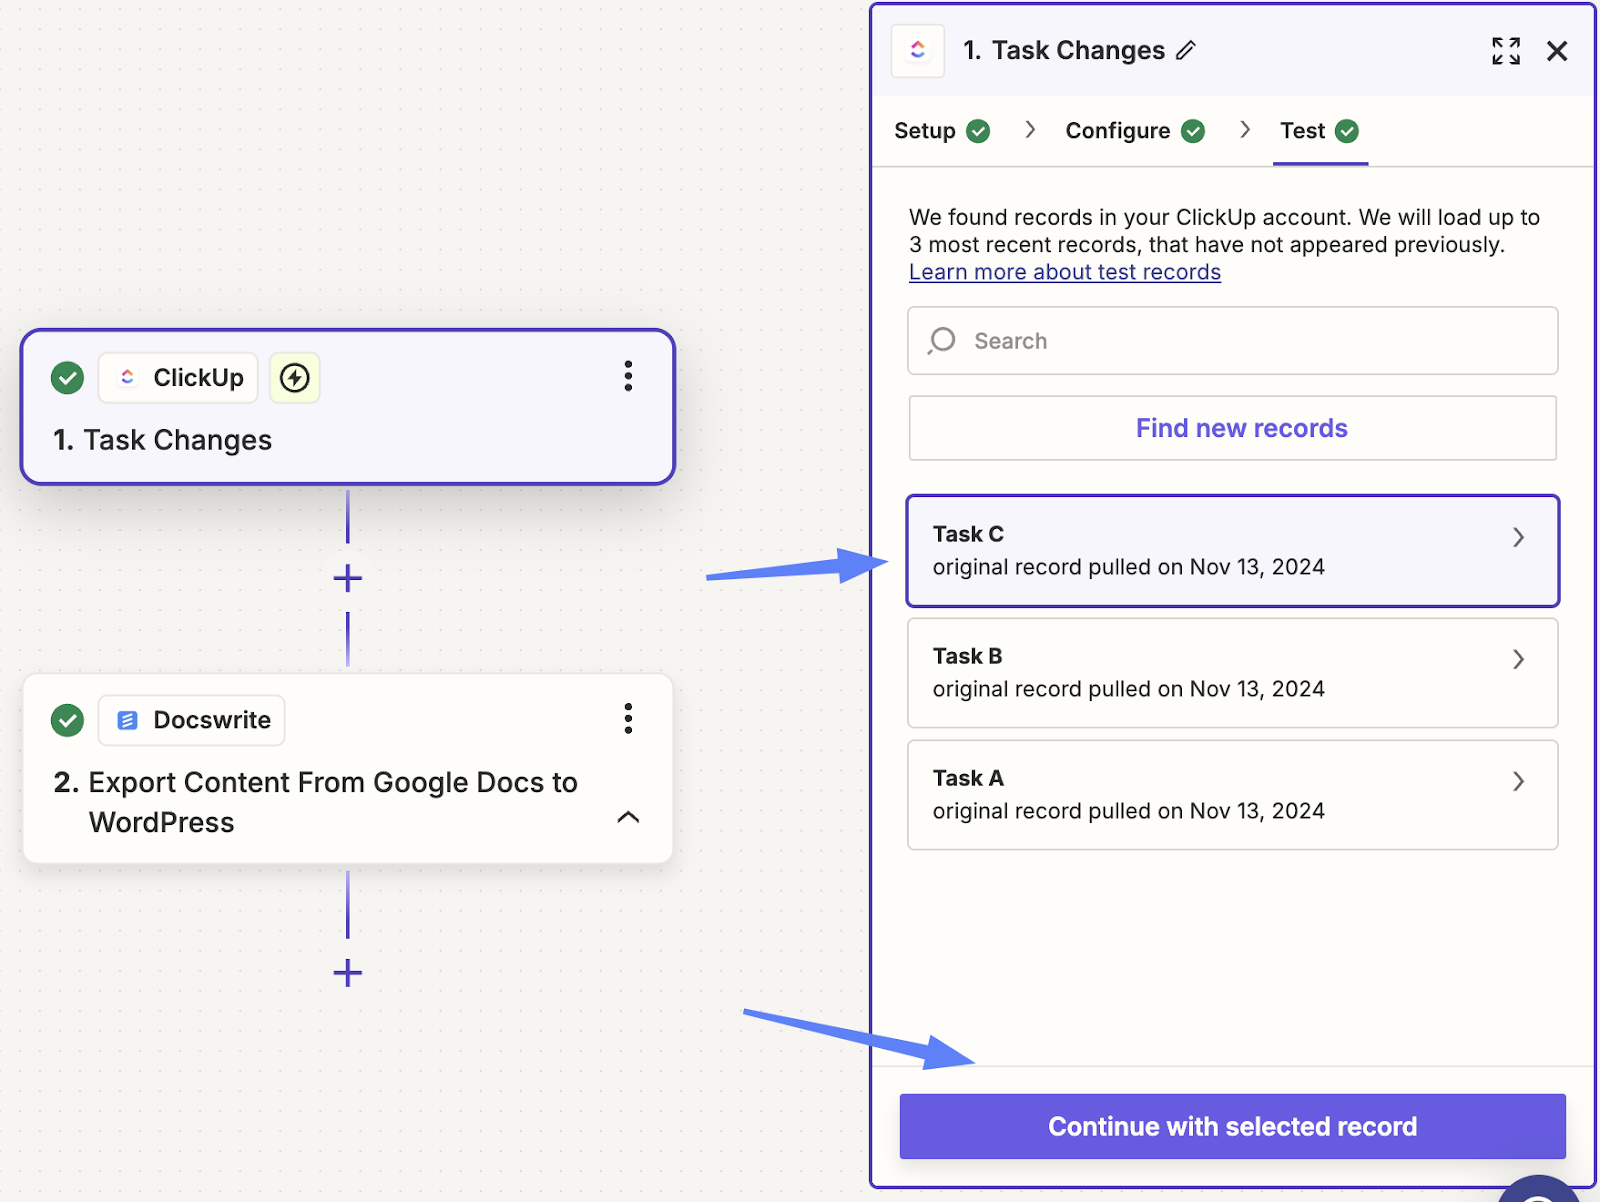Expand the Task C record details chevron
1600x1202 pixels.
click(1518, 538)
